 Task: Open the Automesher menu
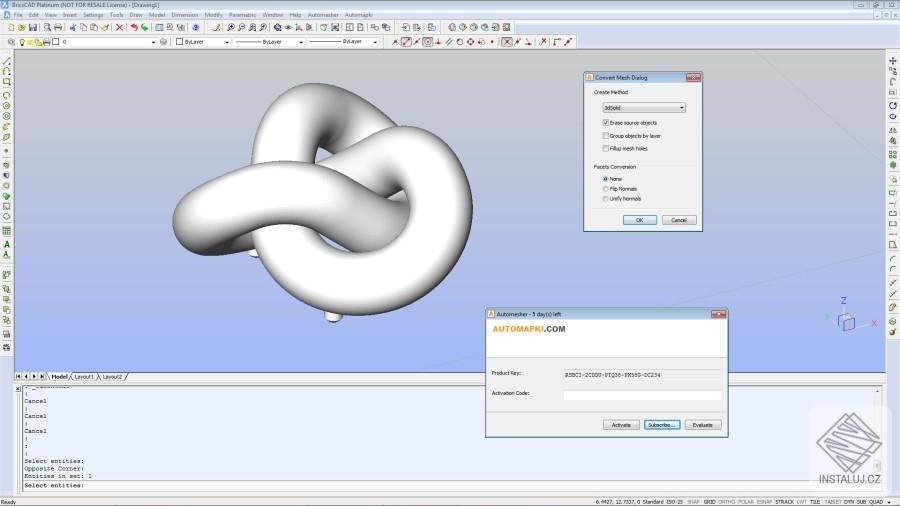coord(323,15)
